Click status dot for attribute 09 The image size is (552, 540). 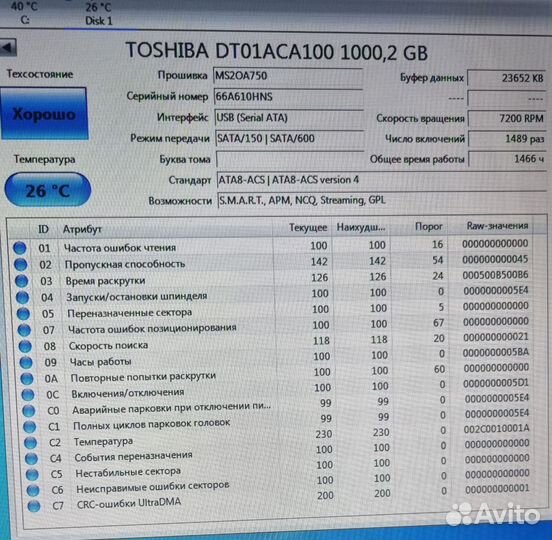(x=26, y=362)
